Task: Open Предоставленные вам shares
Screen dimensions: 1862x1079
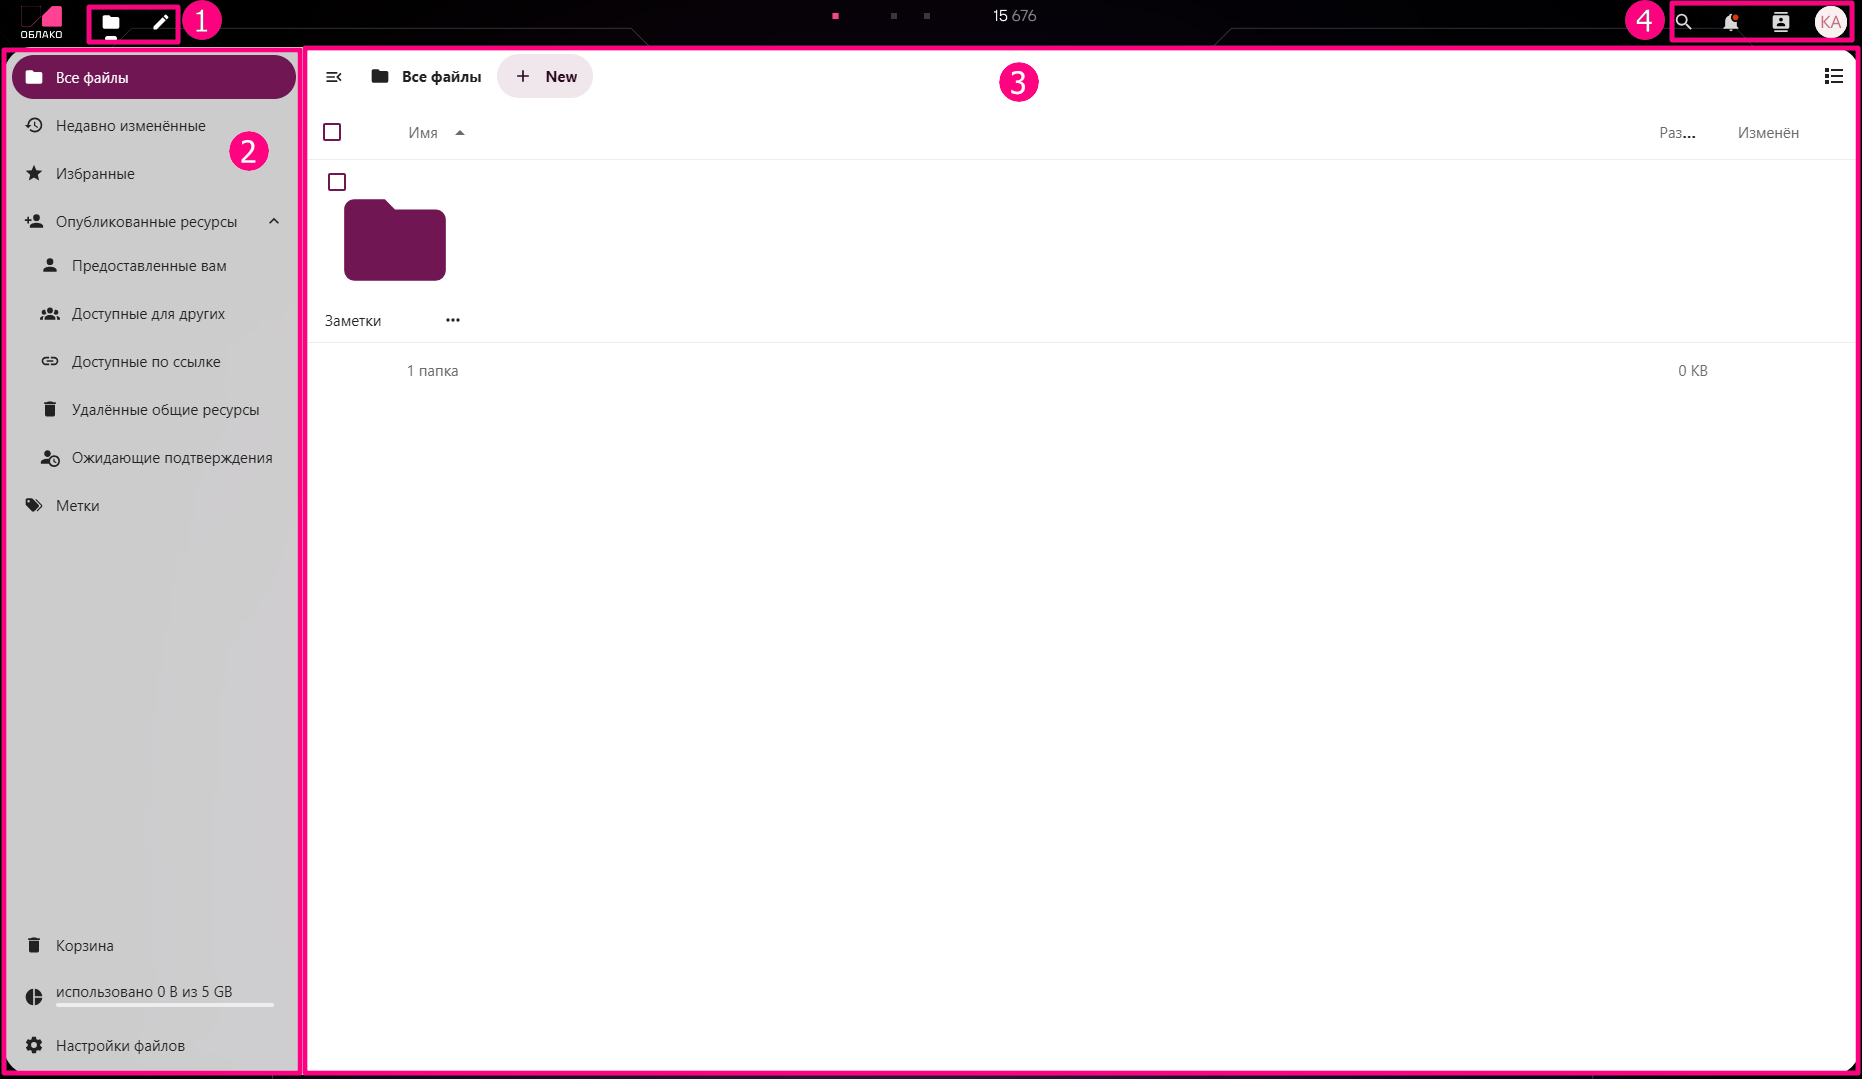Action: point(162,265)
